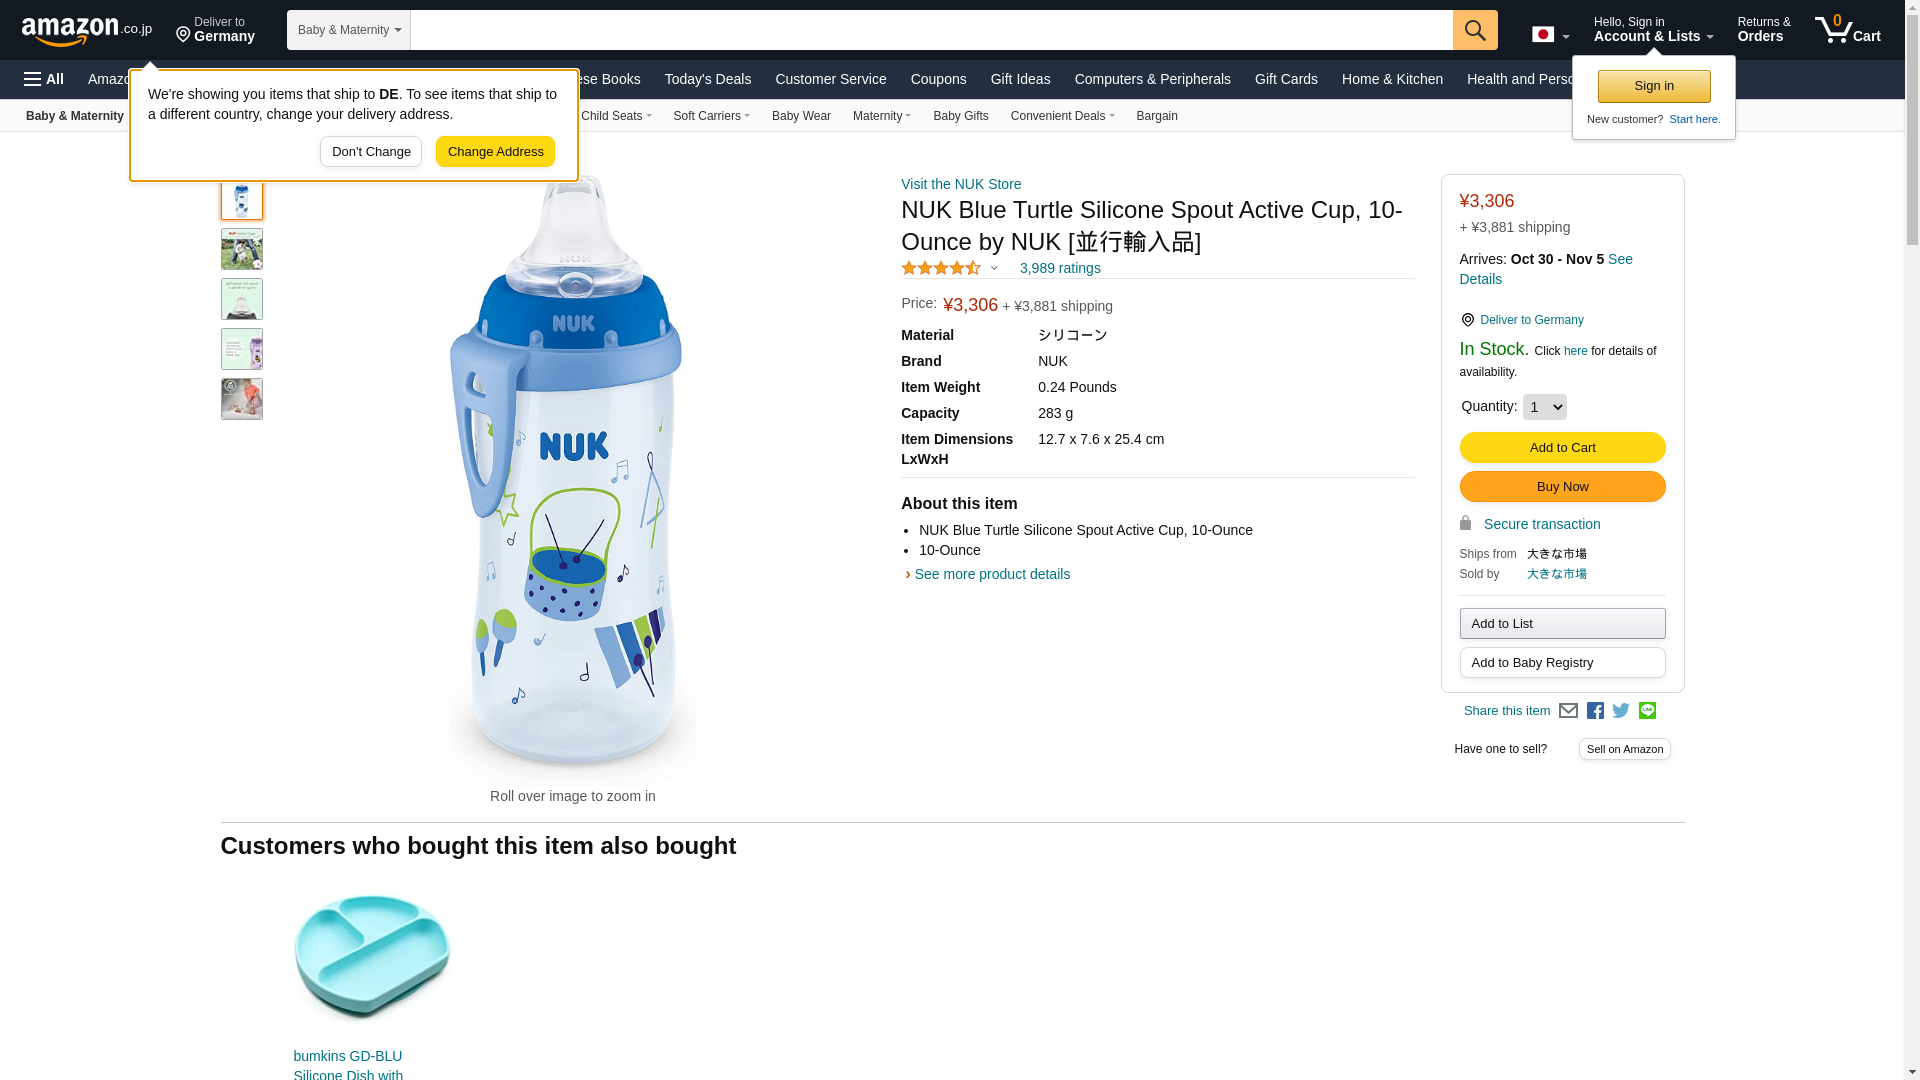Open Today's Deals in navigation bar
Viewport: 1920px width, 1080px height.
(x=707, y=79)
